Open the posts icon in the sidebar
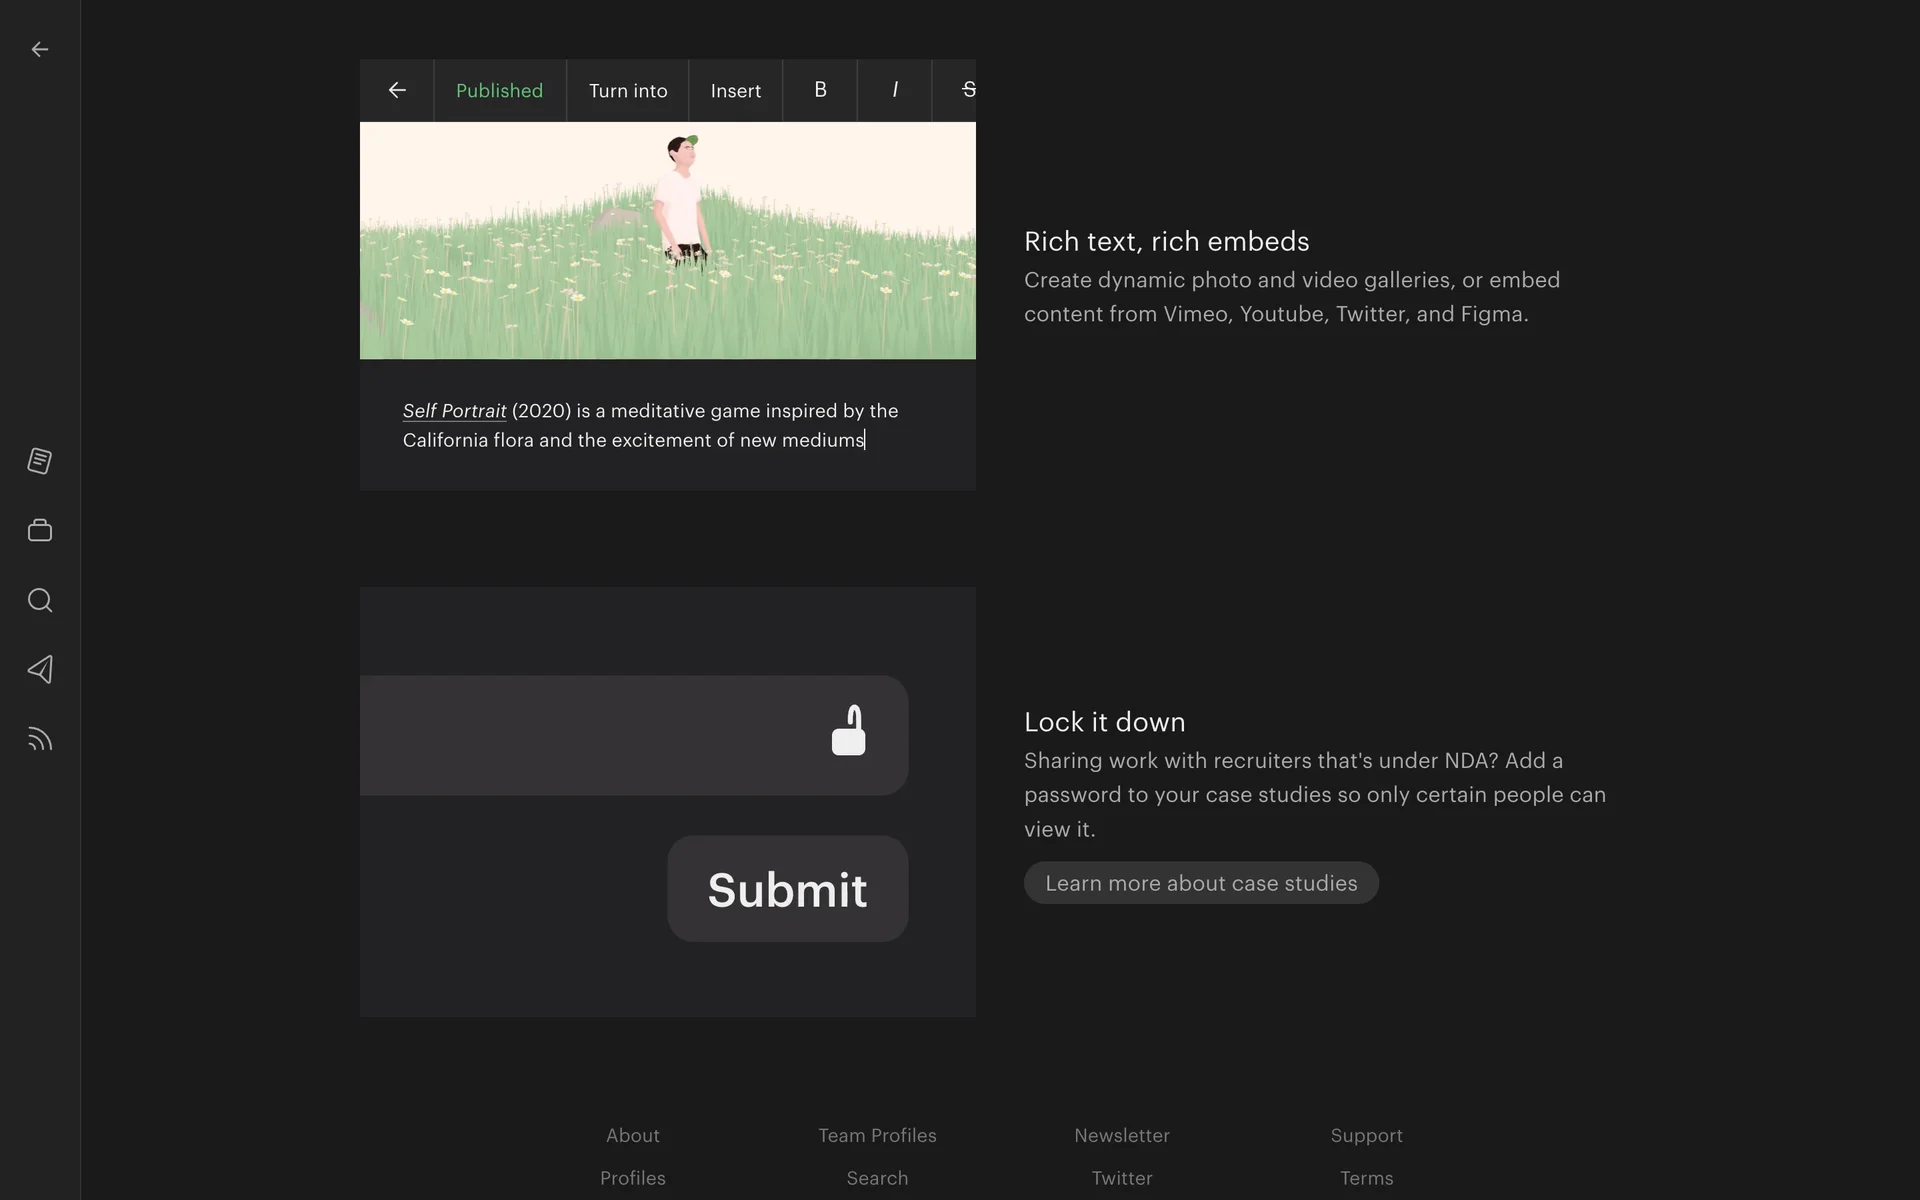 (40, 461)
